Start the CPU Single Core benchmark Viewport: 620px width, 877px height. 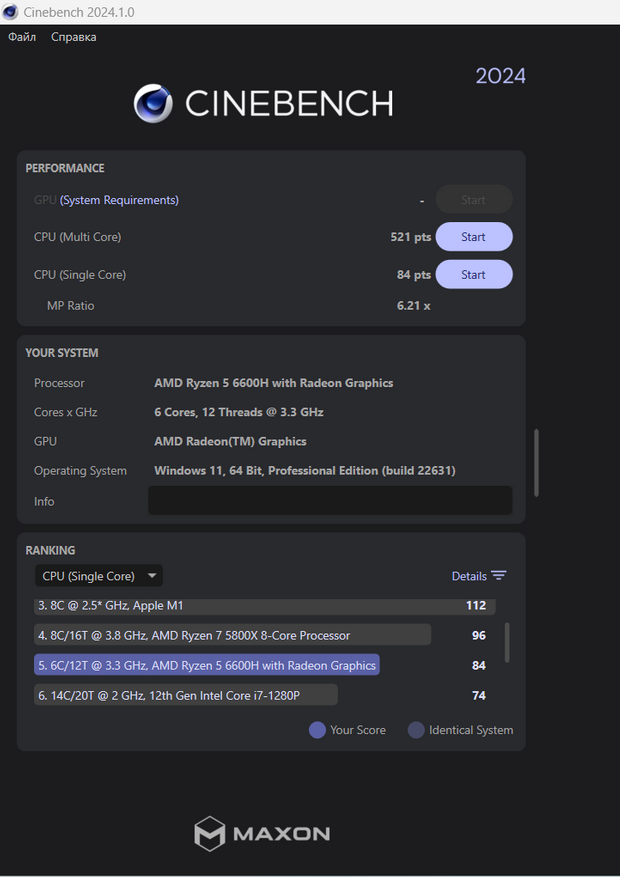pyautogui.click(x=473, y=275)
